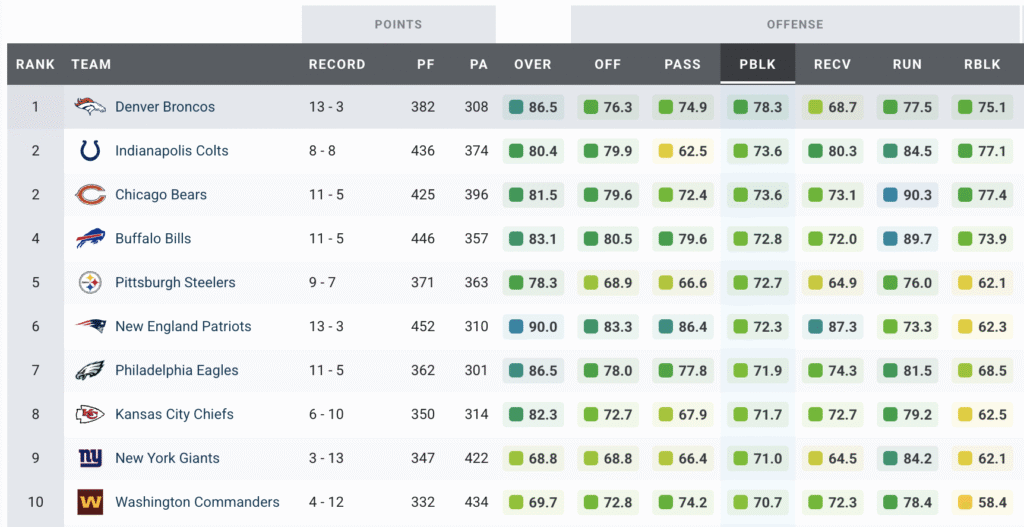
Task: Click the Chicago Bears logo
Action: (x=90, y=195)
